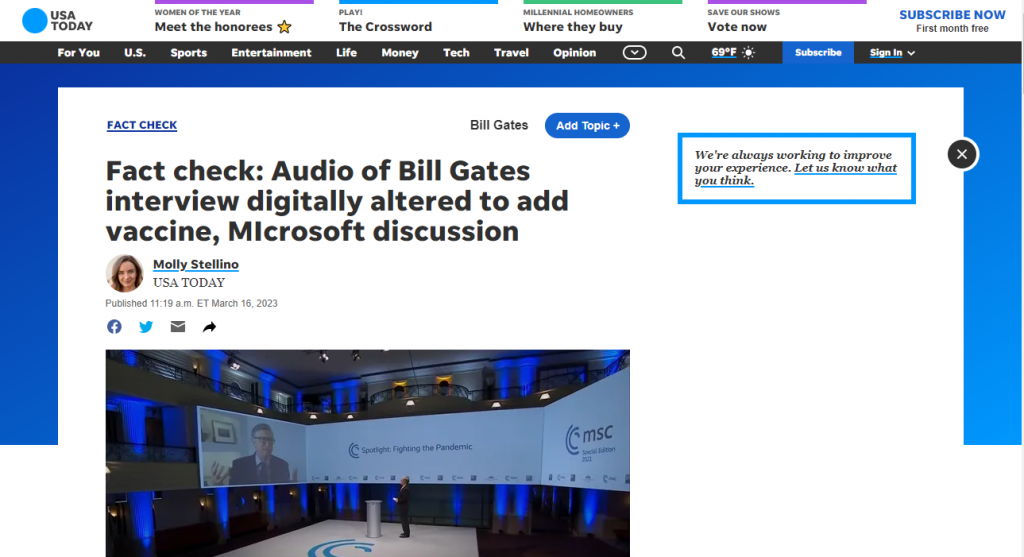Navigate to the Life section
1024x557 pixels.
pos(346,52)
